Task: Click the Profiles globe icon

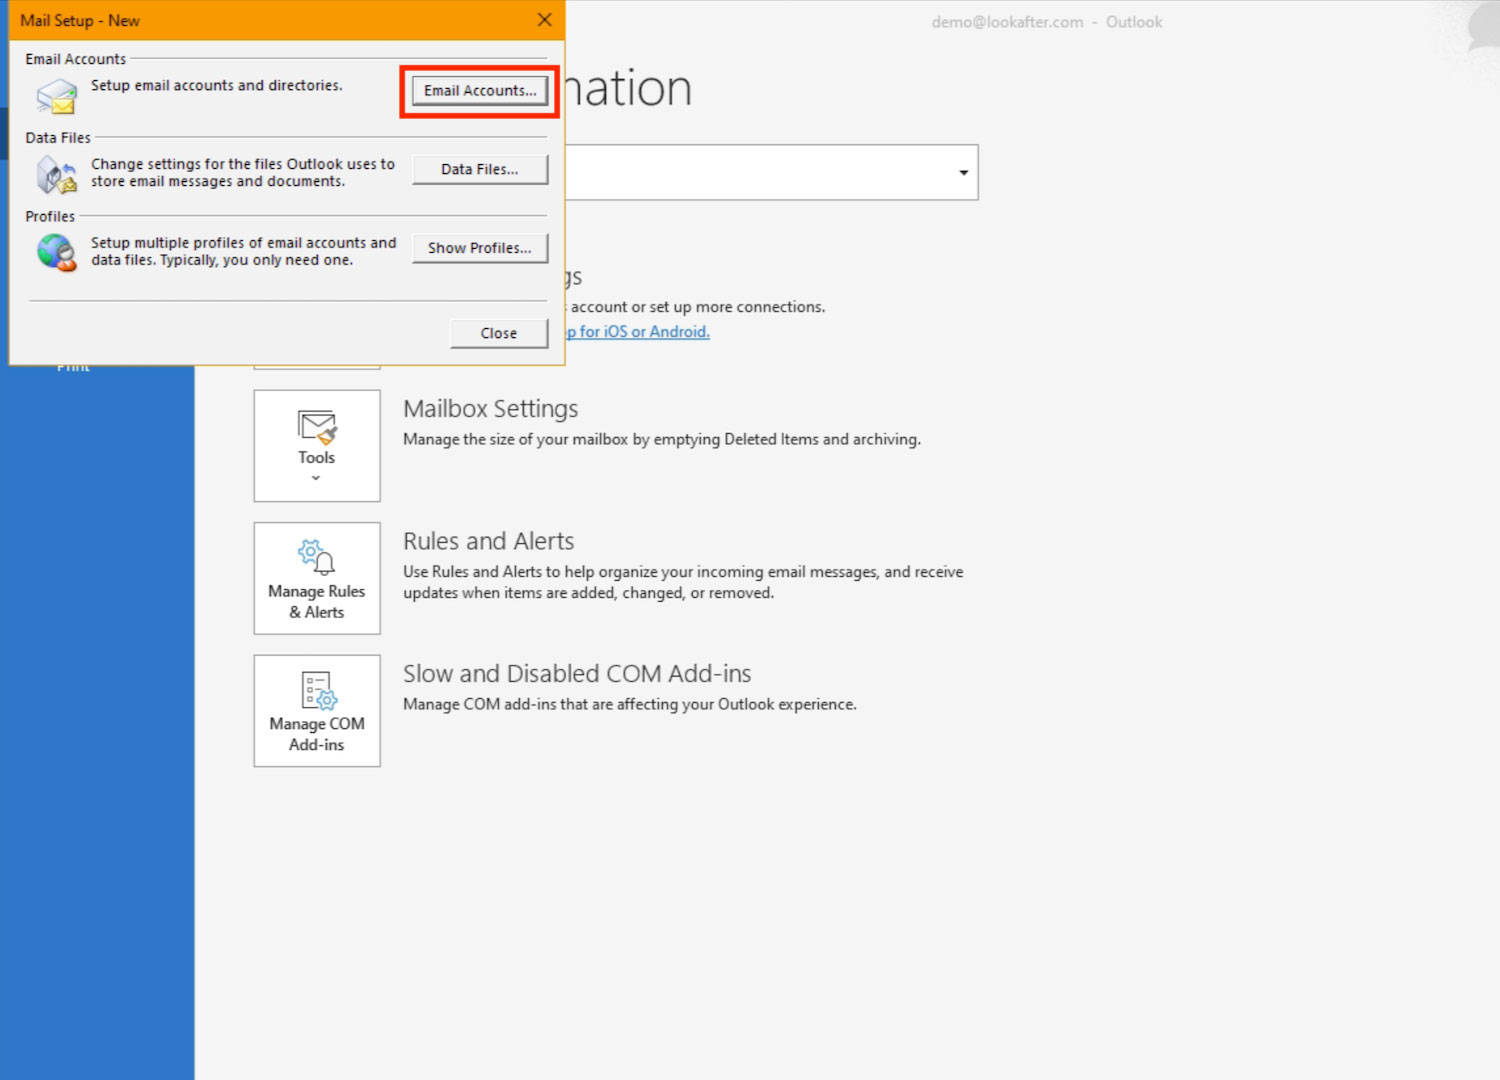Action: pos(56,252)
